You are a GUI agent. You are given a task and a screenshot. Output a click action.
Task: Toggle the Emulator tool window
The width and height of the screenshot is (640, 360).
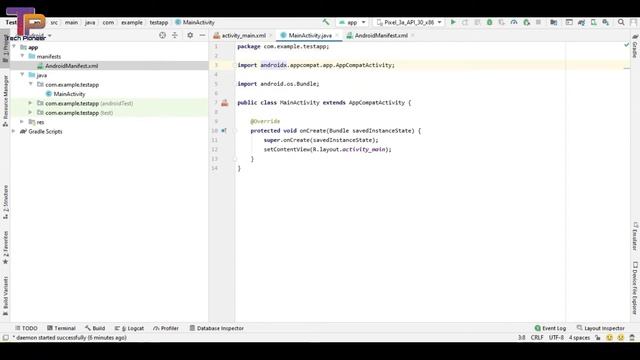point(635,236)
